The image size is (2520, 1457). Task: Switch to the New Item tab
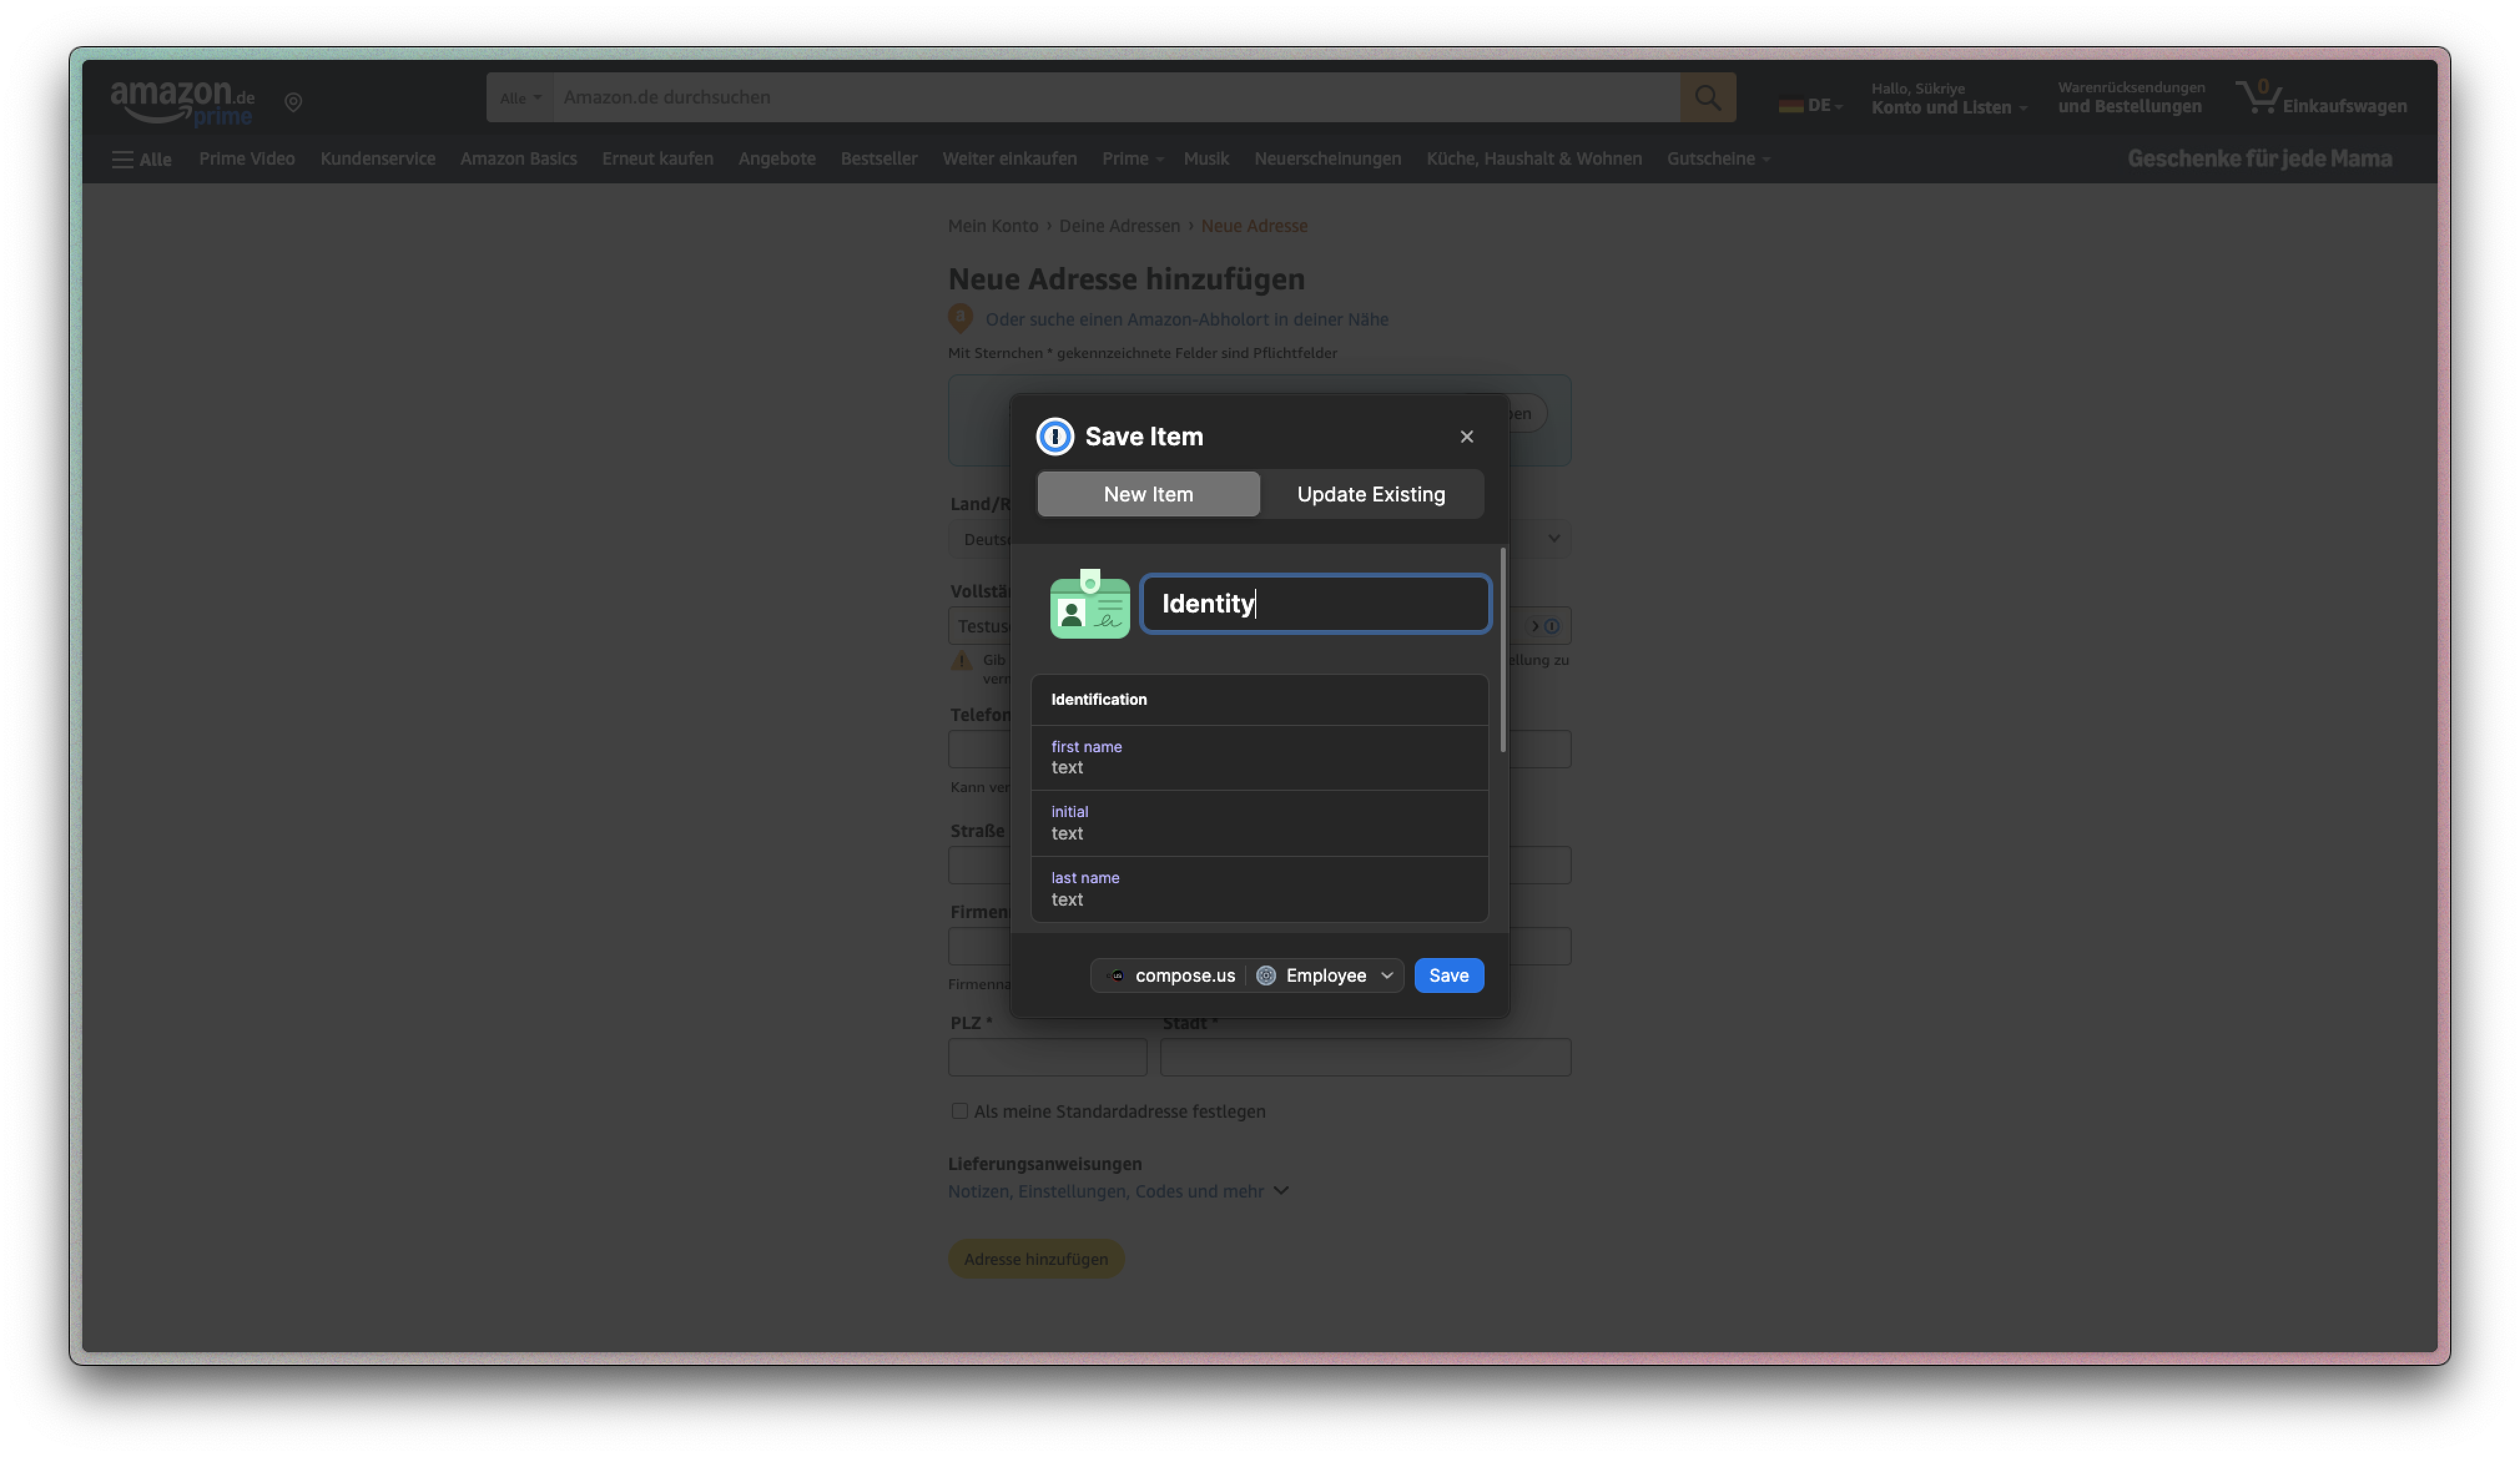tap(1147, 493)
